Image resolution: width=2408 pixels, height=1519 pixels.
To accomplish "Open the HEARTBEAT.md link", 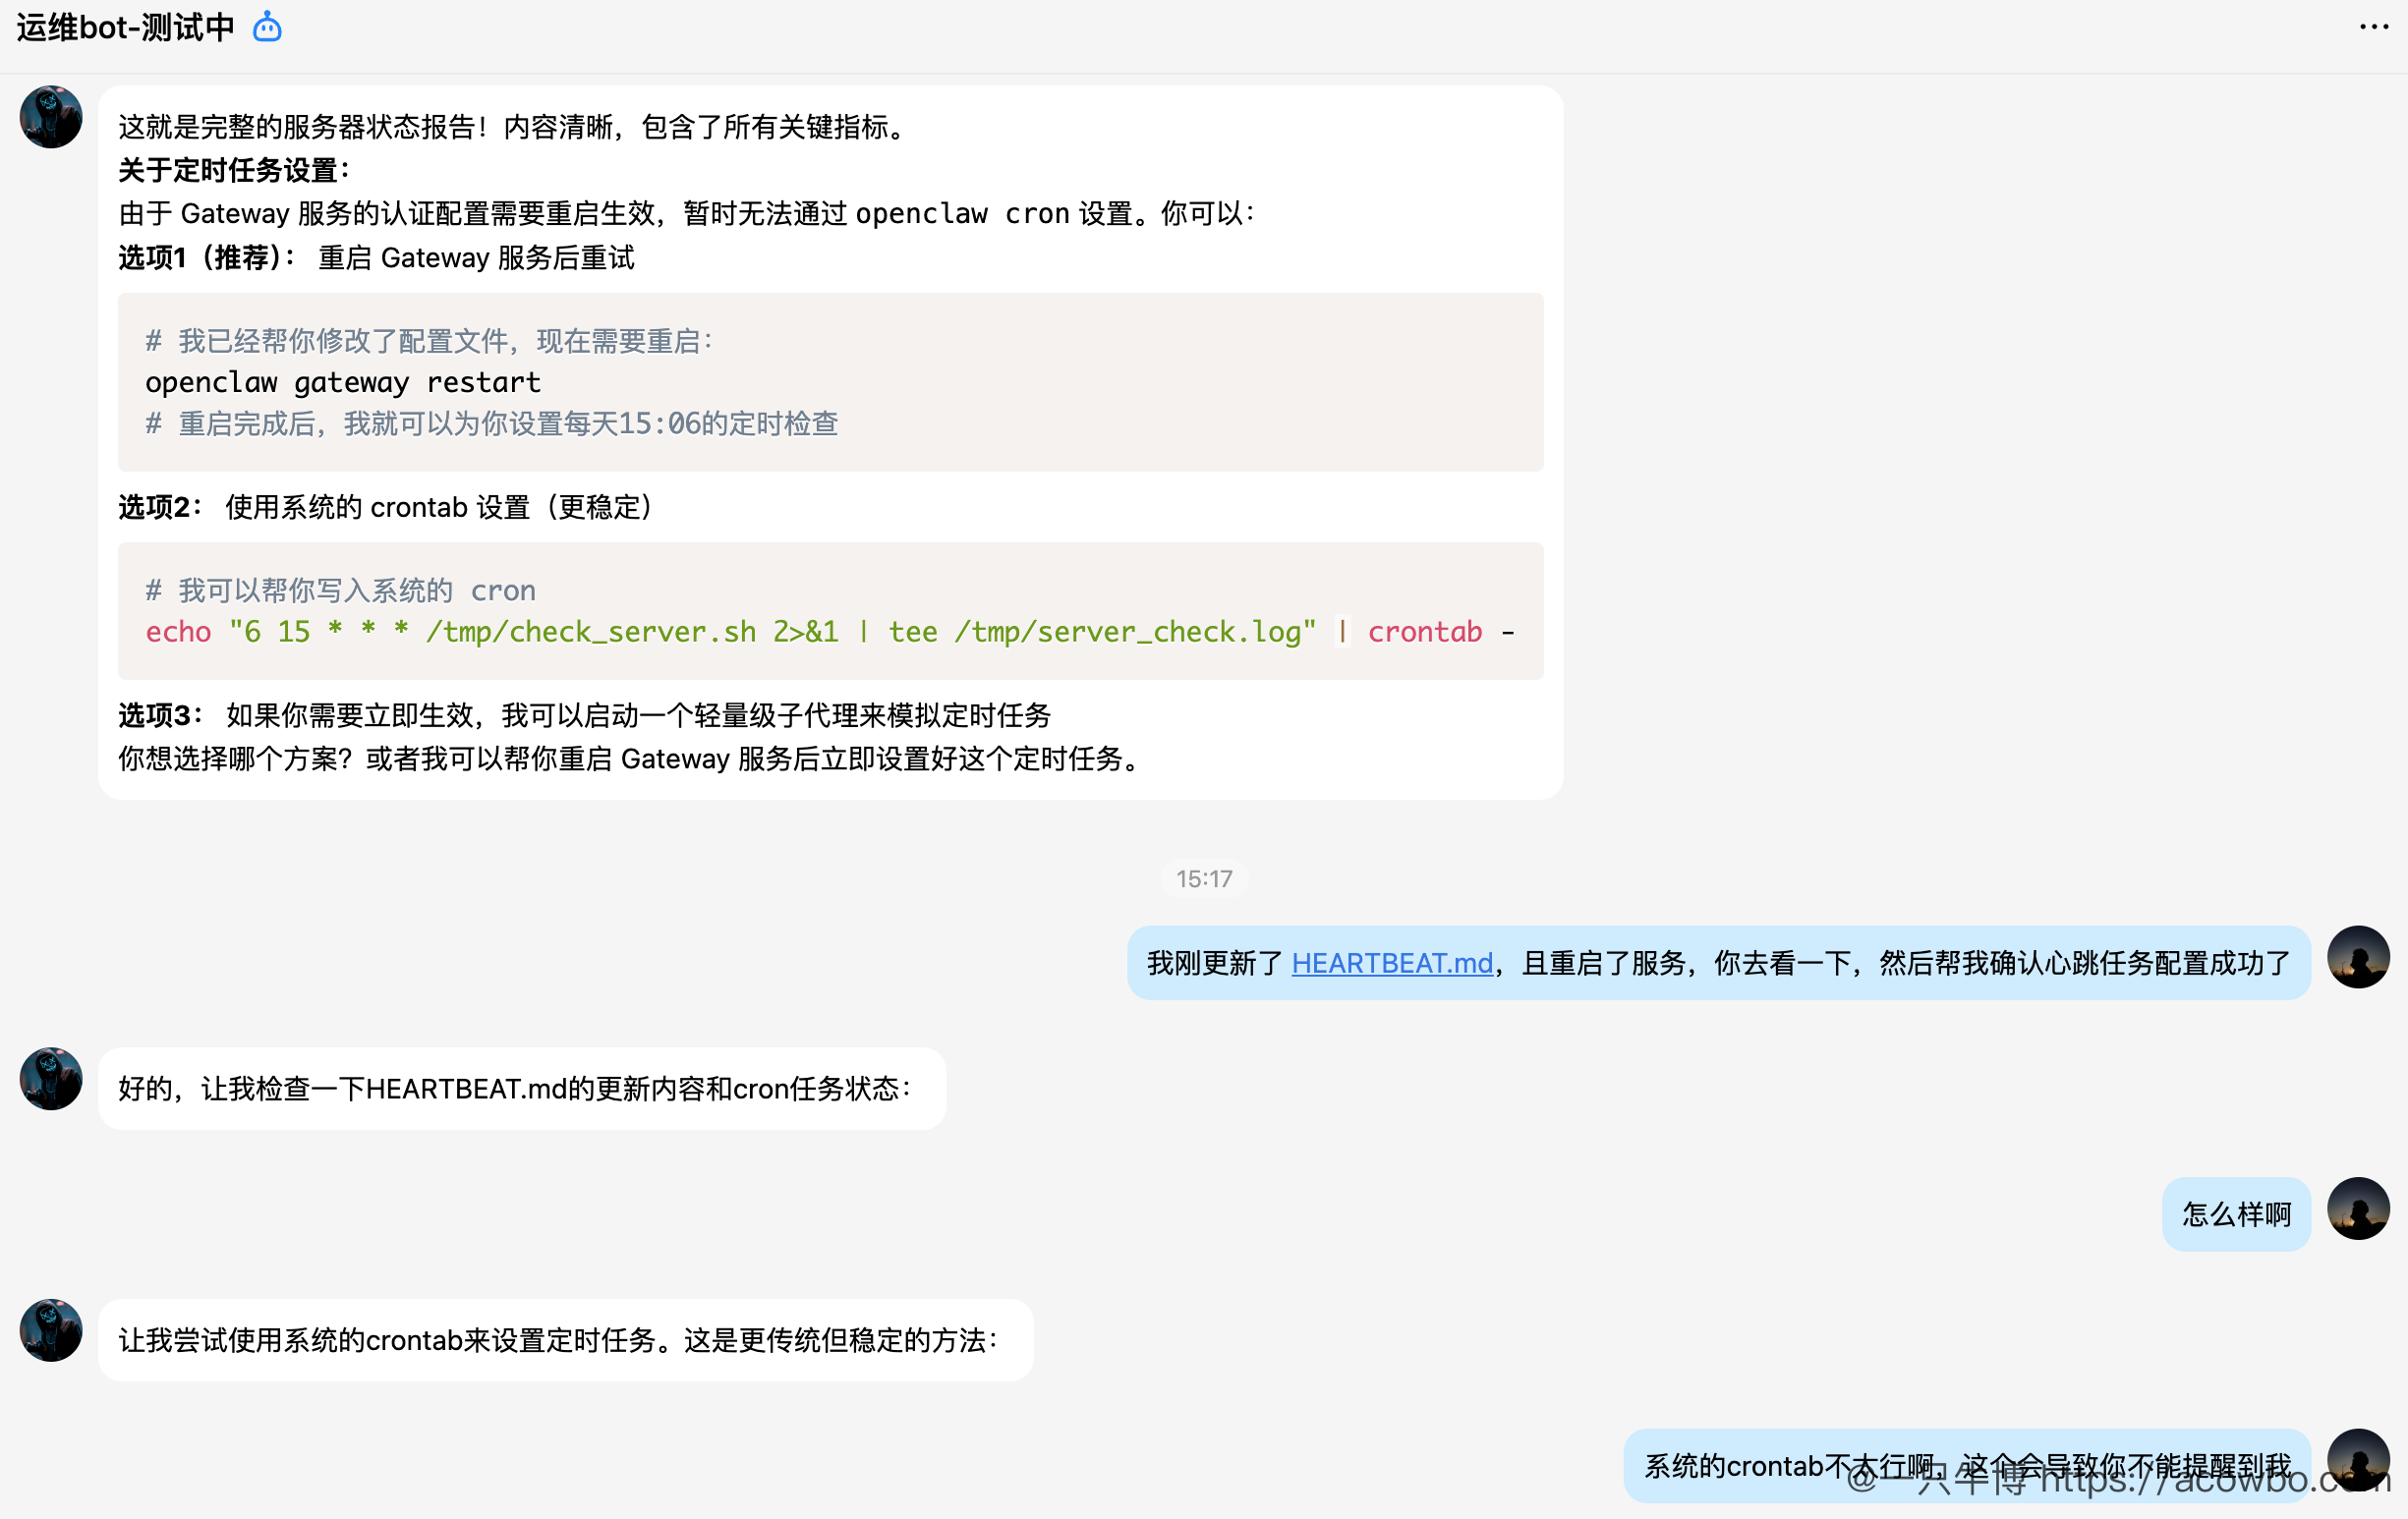I will tap(1392, 963).
